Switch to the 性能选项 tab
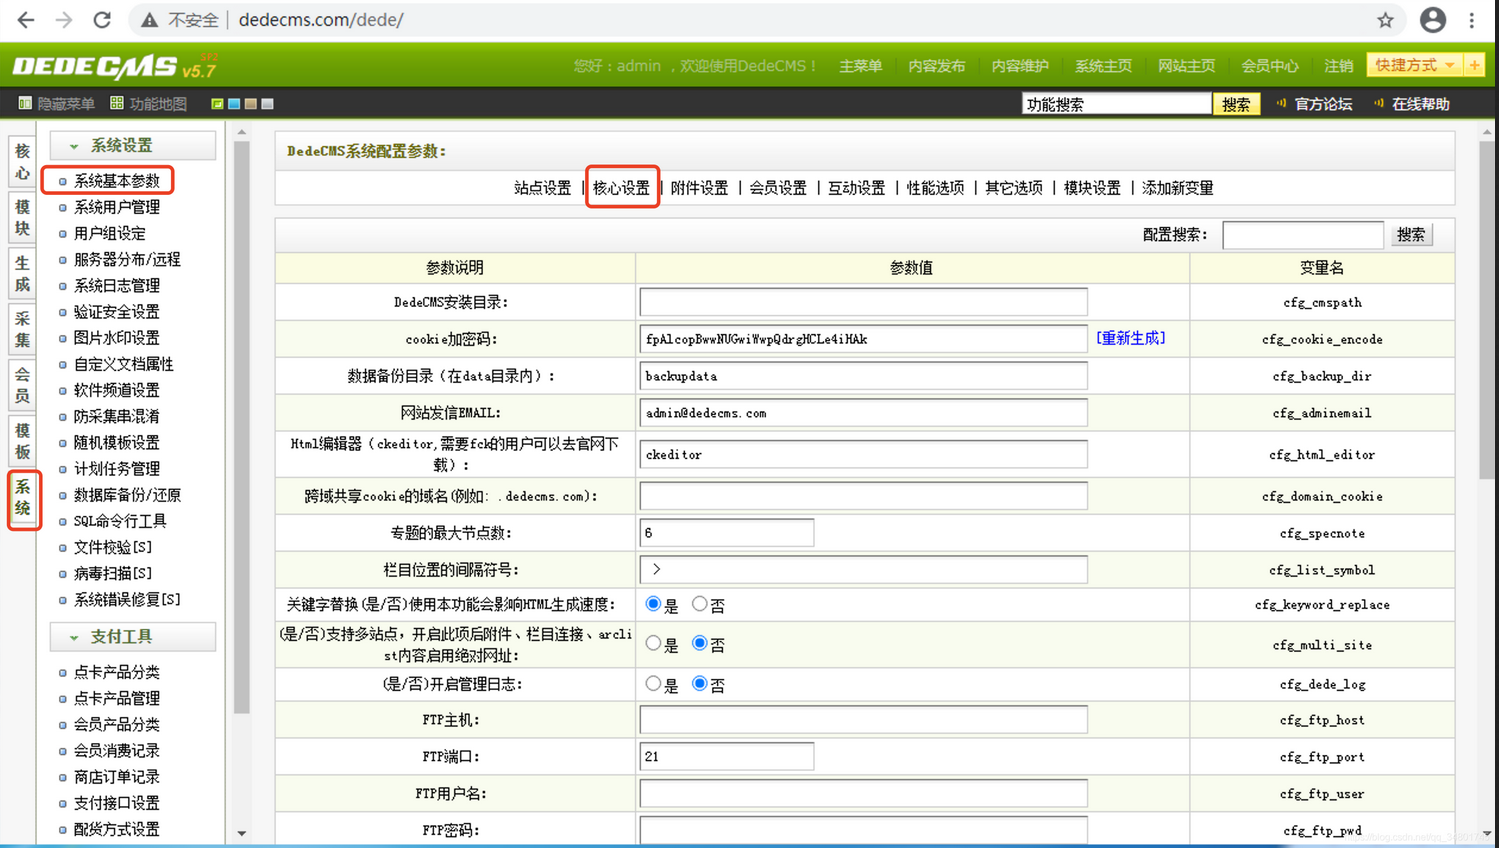The width and height of the screenshot is (1499, 848). tap(935, 187)
